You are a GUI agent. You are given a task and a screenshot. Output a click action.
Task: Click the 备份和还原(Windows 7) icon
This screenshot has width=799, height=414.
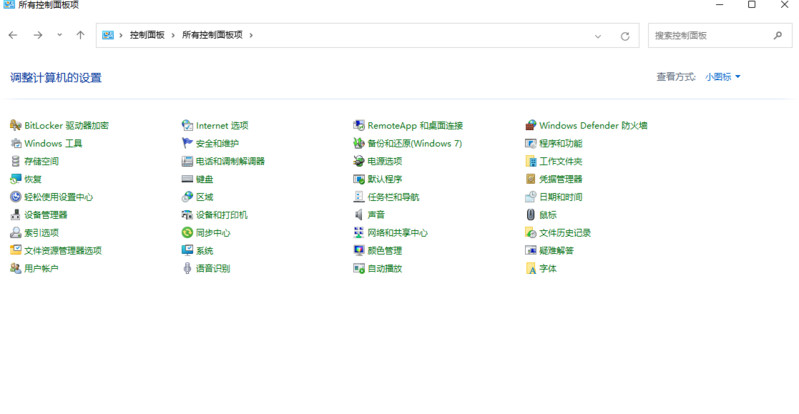pyautogui.click(x=359, y=143)
